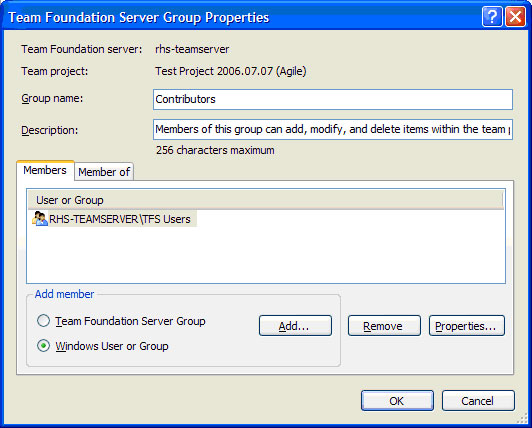The width and height of the screenshot is (532, 428).
Task: Sort by the User or Group column header
Action: tap(265, 200)
